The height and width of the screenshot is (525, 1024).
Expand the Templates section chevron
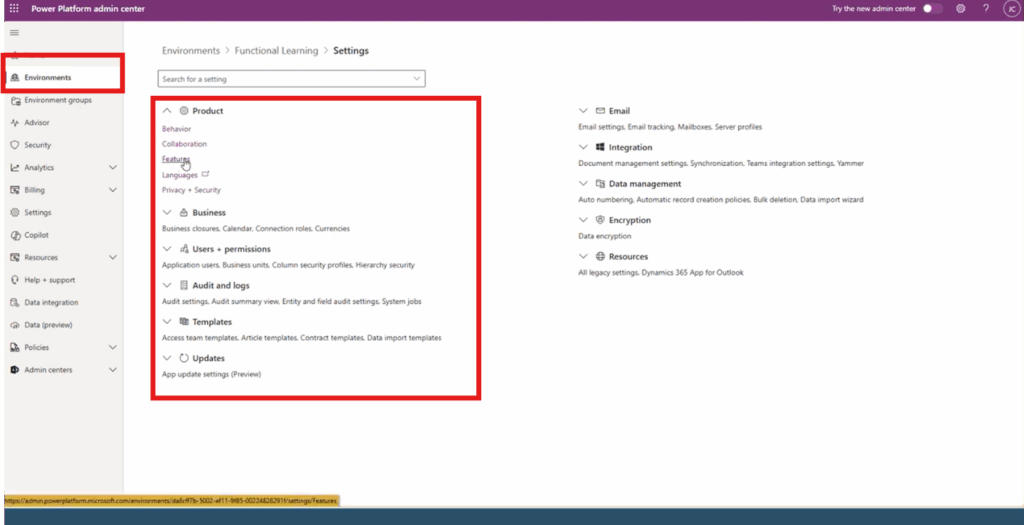167,322
